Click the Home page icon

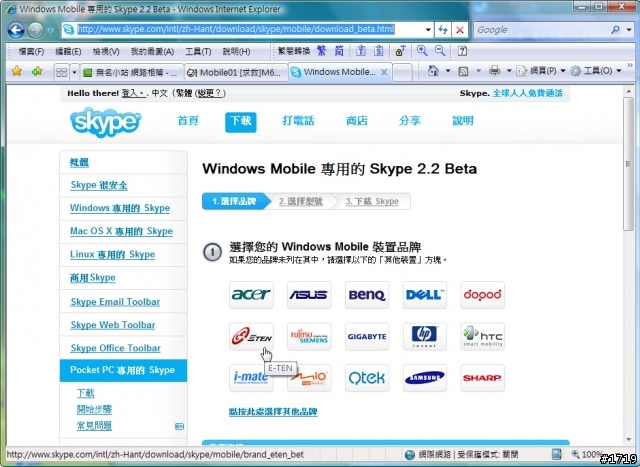coord(433,71)
